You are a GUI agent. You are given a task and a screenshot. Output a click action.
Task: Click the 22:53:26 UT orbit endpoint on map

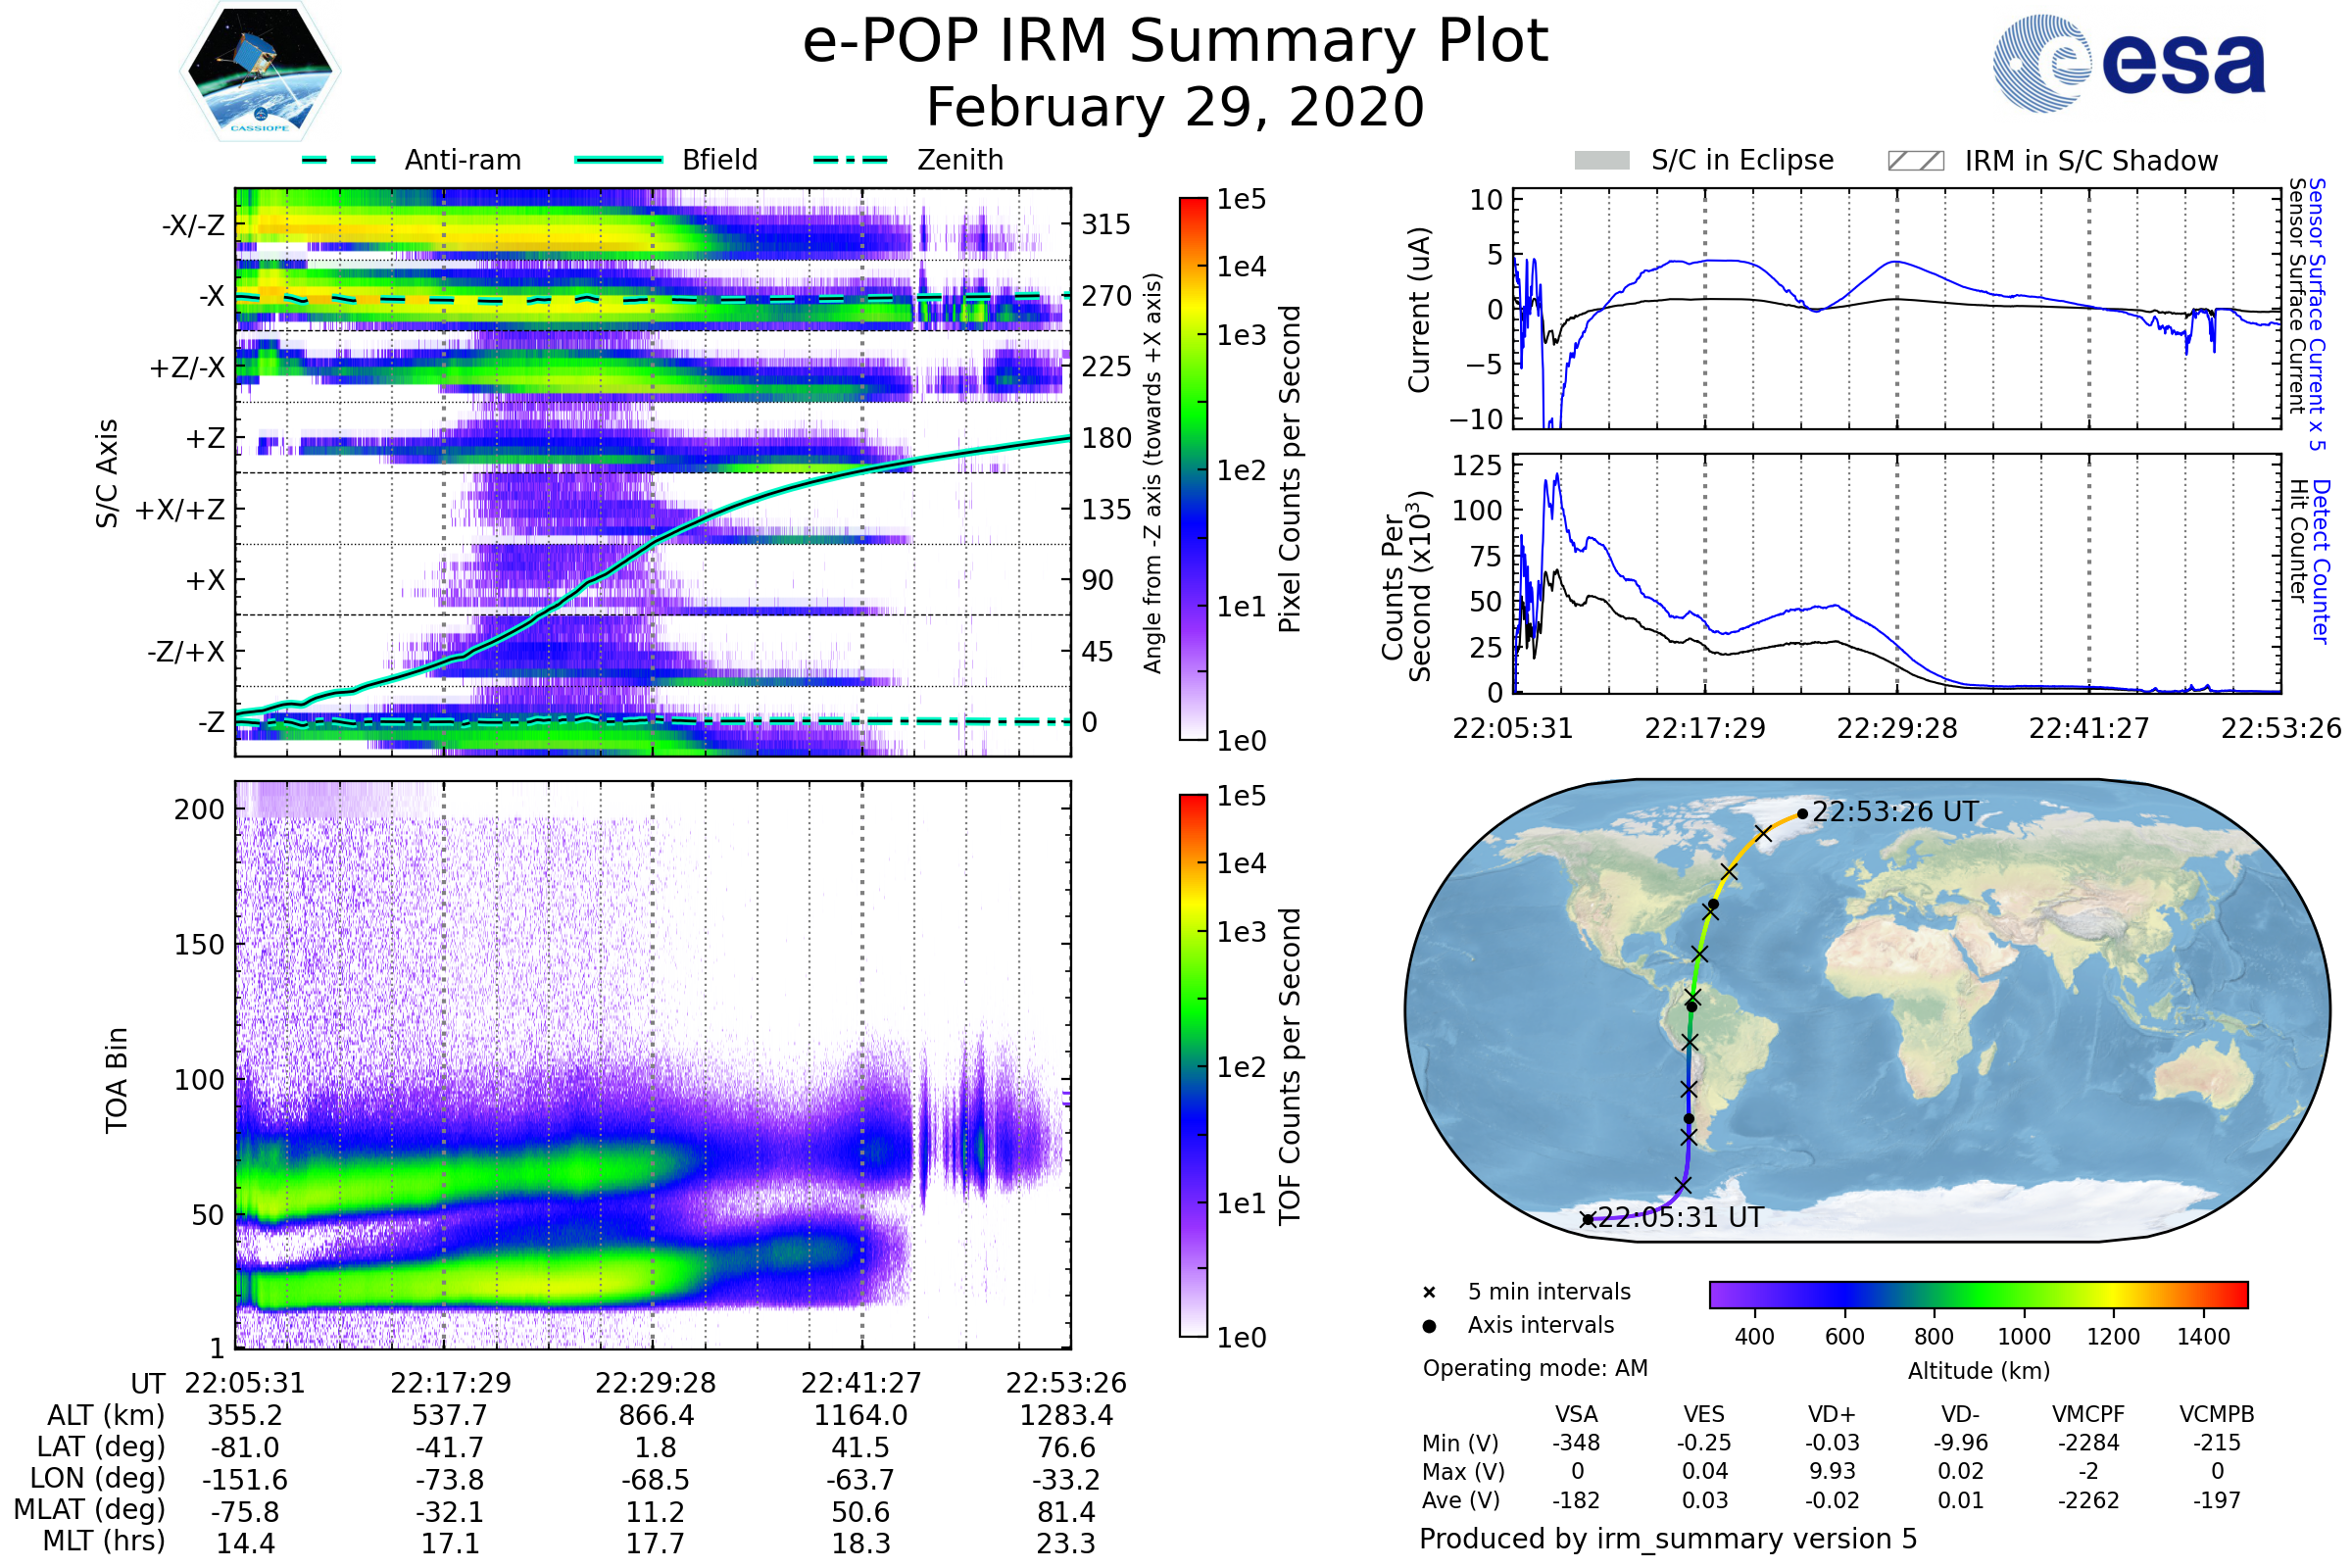1802,814
